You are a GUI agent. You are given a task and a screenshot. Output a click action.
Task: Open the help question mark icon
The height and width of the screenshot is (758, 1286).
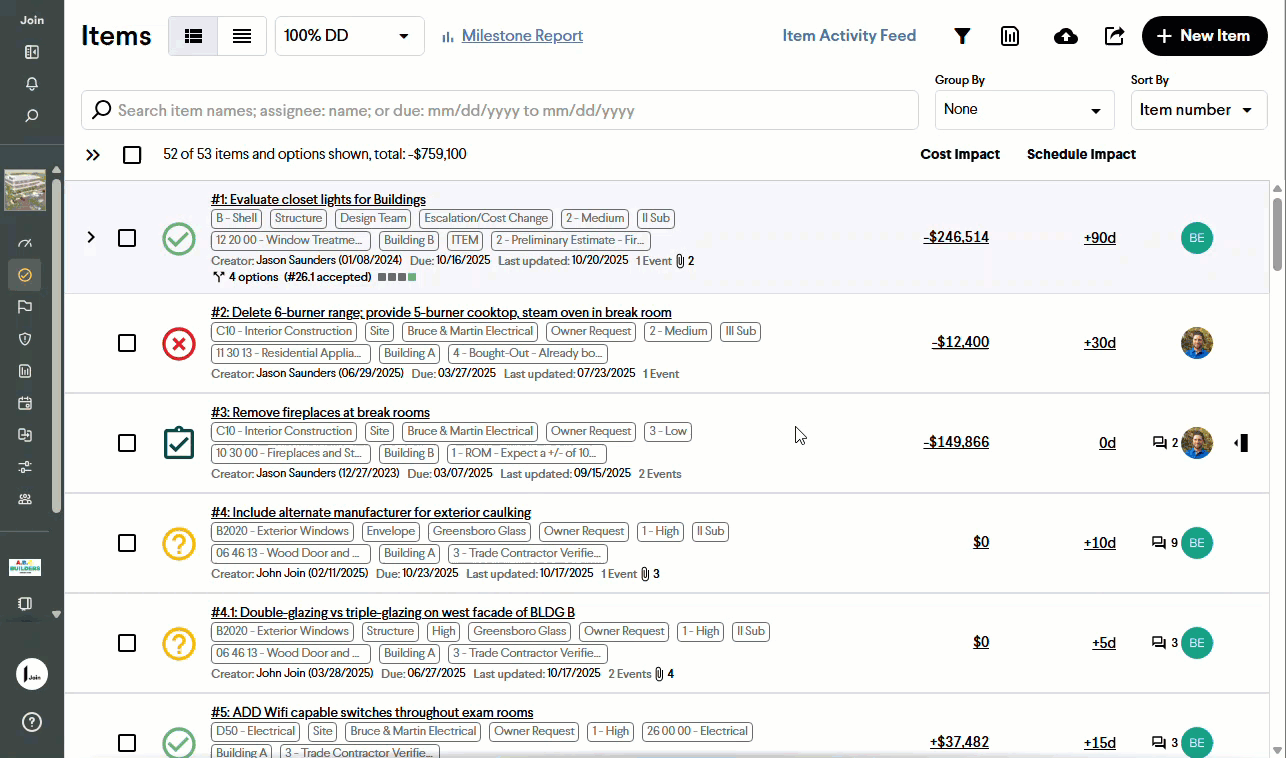click(32, 722)
